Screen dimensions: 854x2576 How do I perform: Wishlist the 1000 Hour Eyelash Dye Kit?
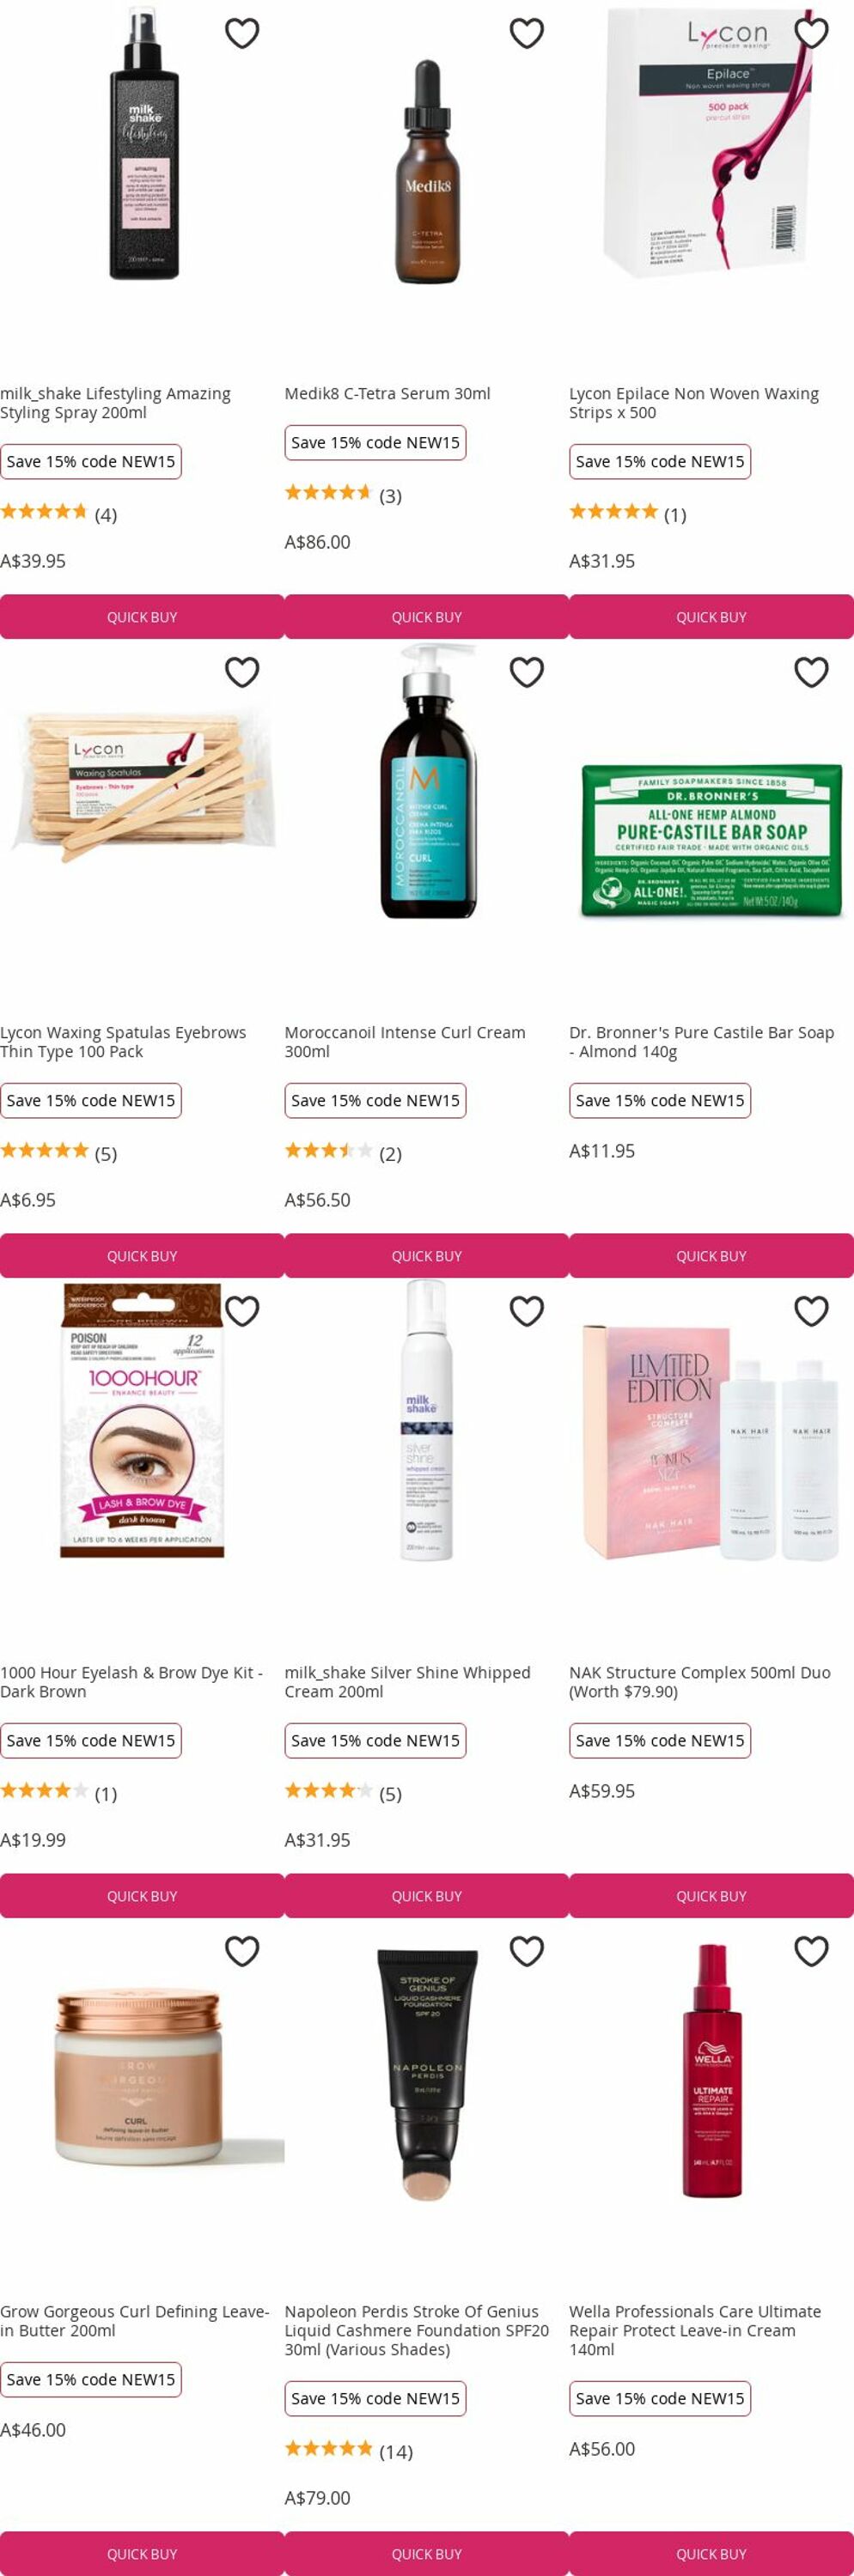click(x=242, y=1311)
